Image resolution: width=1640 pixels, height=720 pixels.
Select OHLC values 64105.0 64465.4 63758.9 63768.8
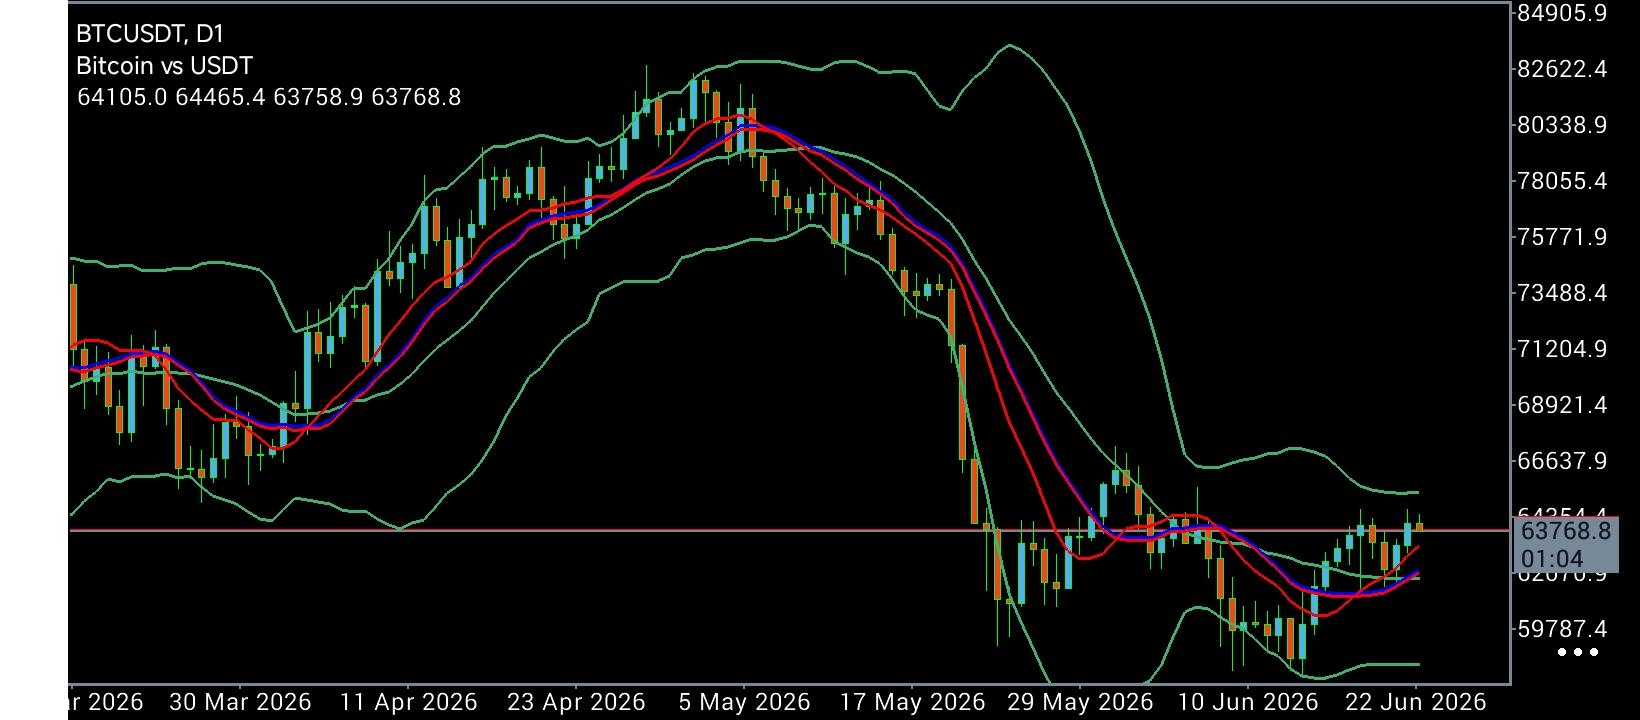(269, 97)
